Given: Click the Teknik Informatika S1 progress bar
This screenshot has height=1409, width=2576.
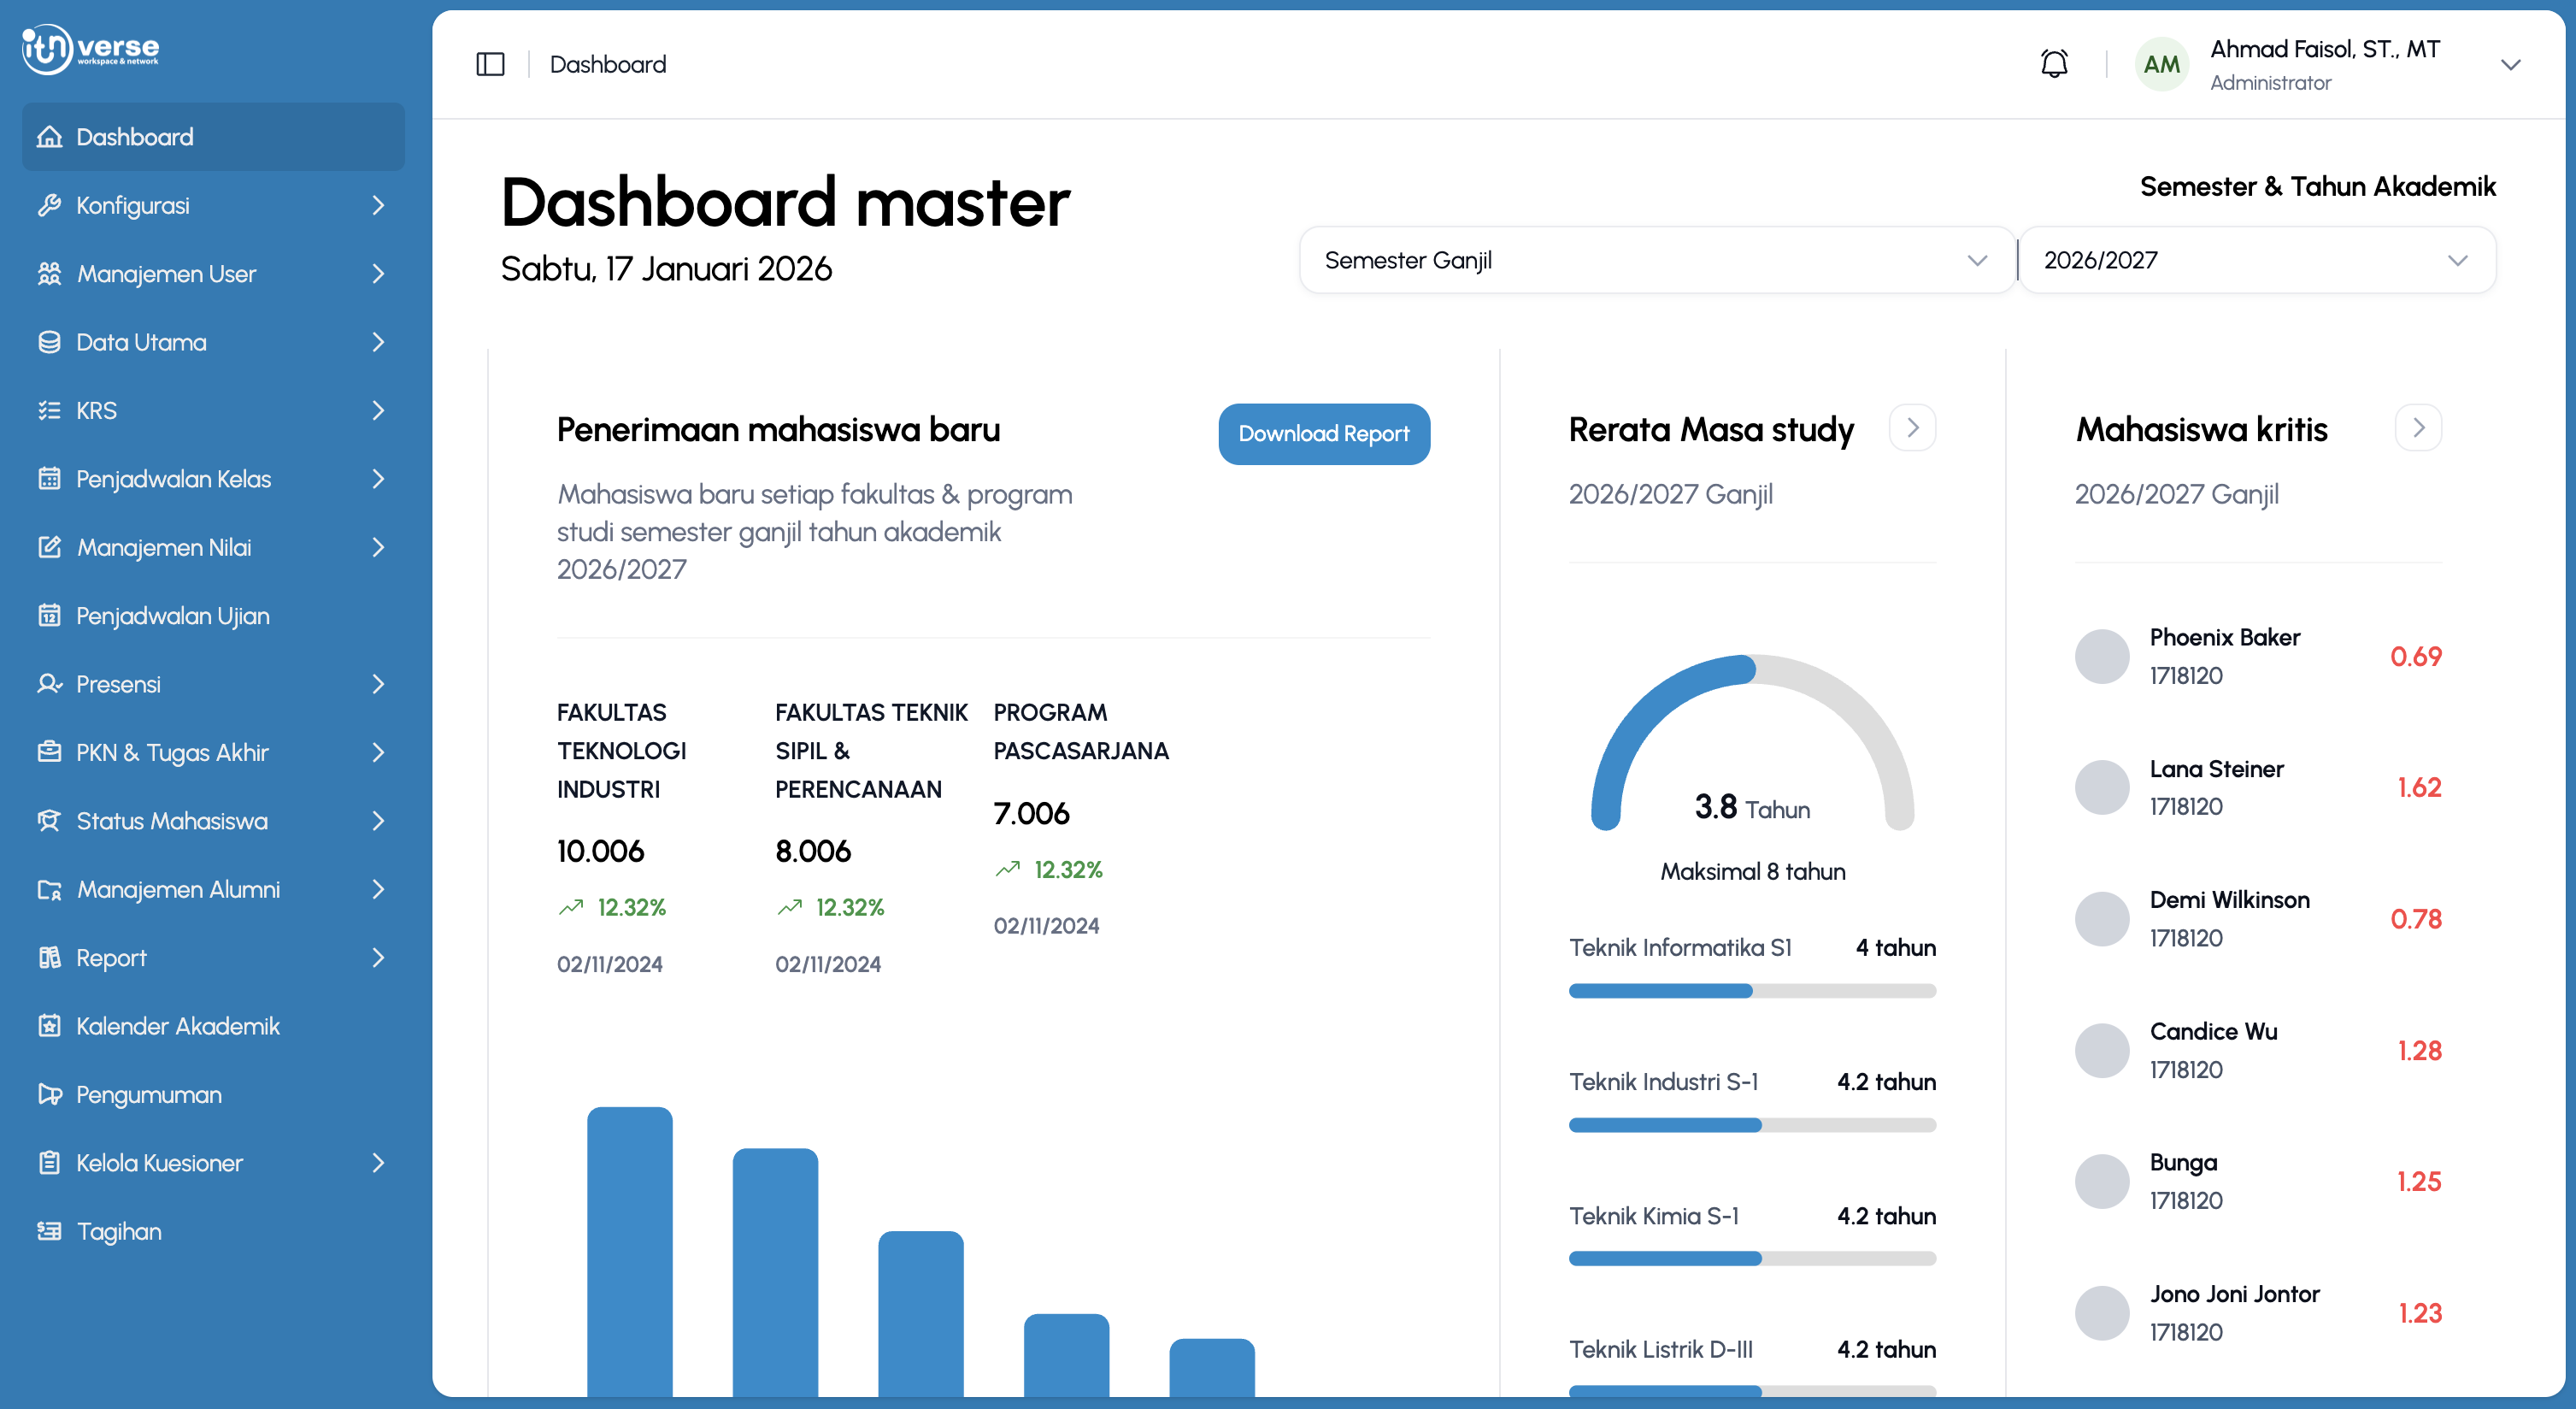Looking at the screenshot, I should pyautogui.click(x=1752, y=990).
